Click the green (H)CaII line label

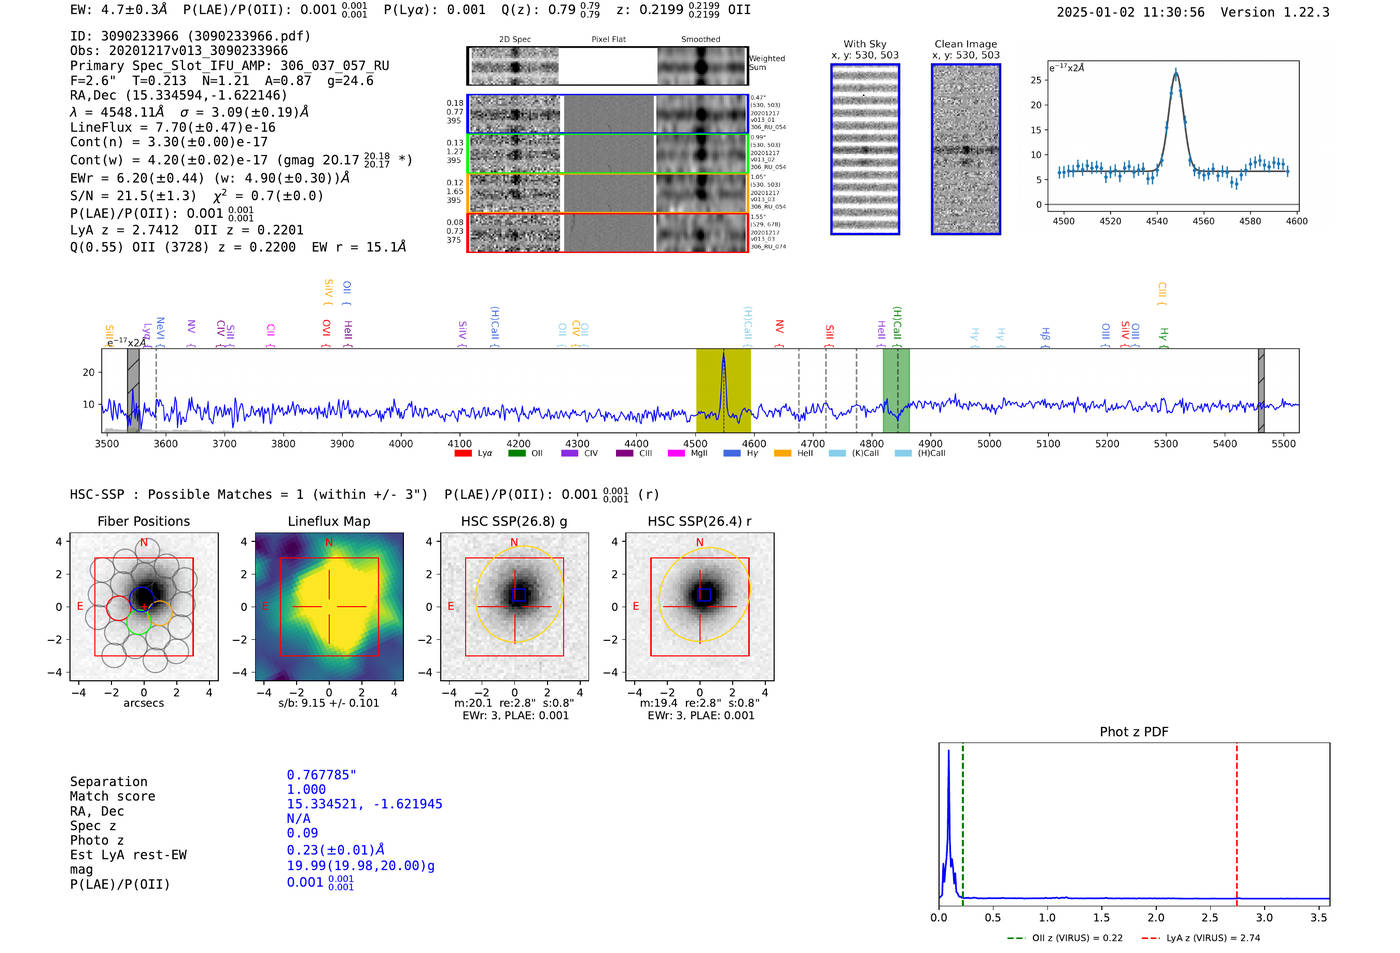(x=897, y=325)
